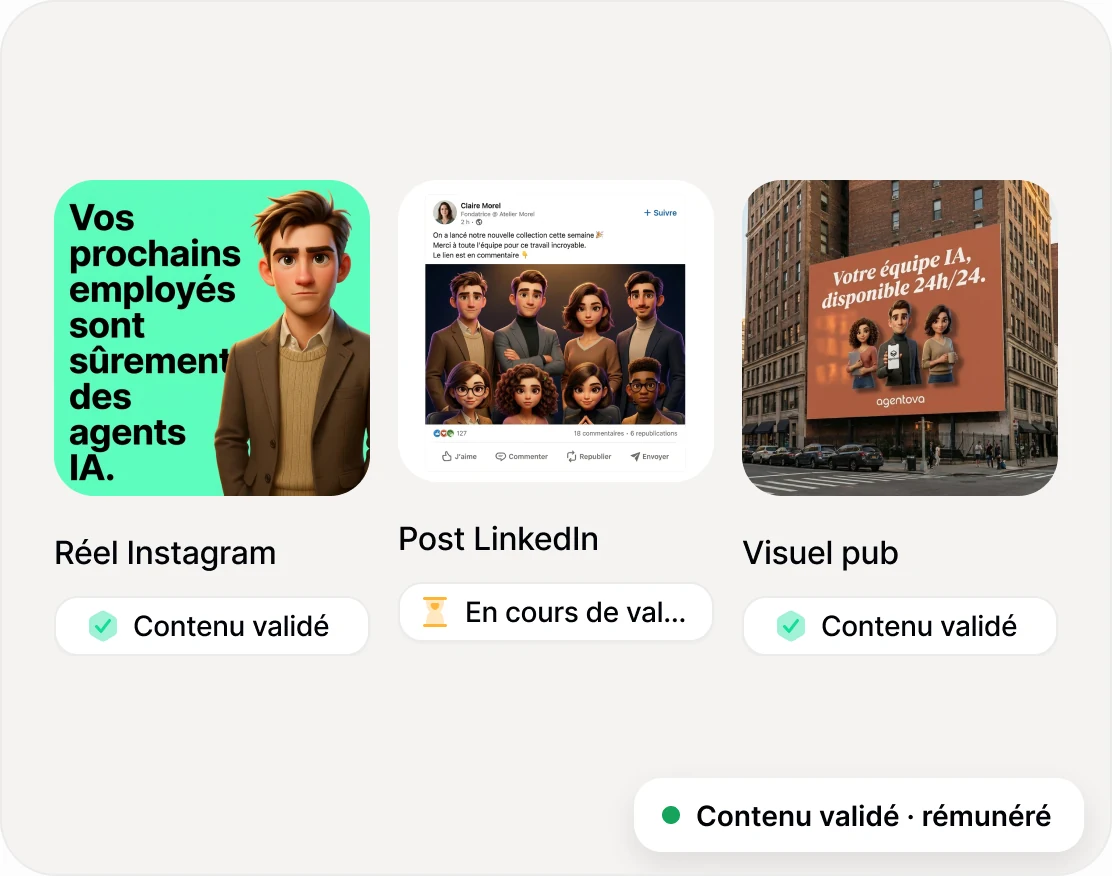Screen dimensions: 1112x876
Task: Click the Contenu validé badge under Visuel pub
Action: click(x=900, y=626)
